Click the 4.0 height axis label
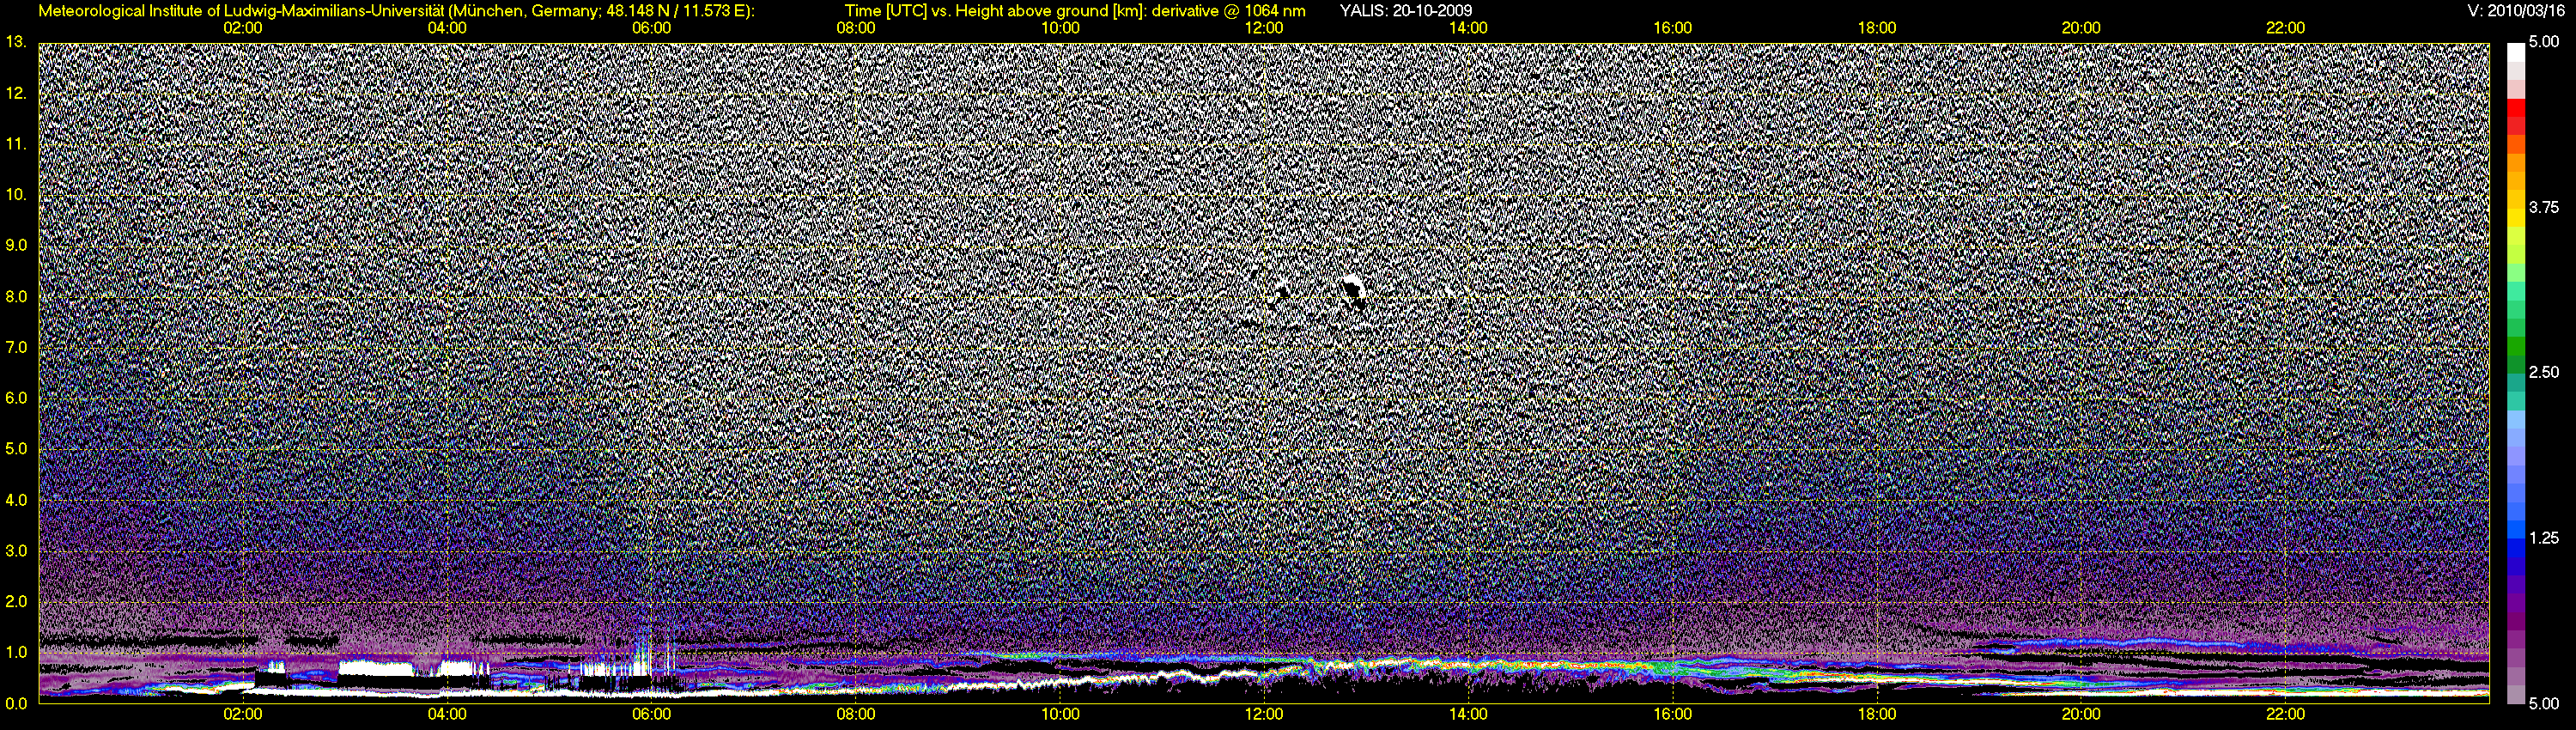 (15, 500)
